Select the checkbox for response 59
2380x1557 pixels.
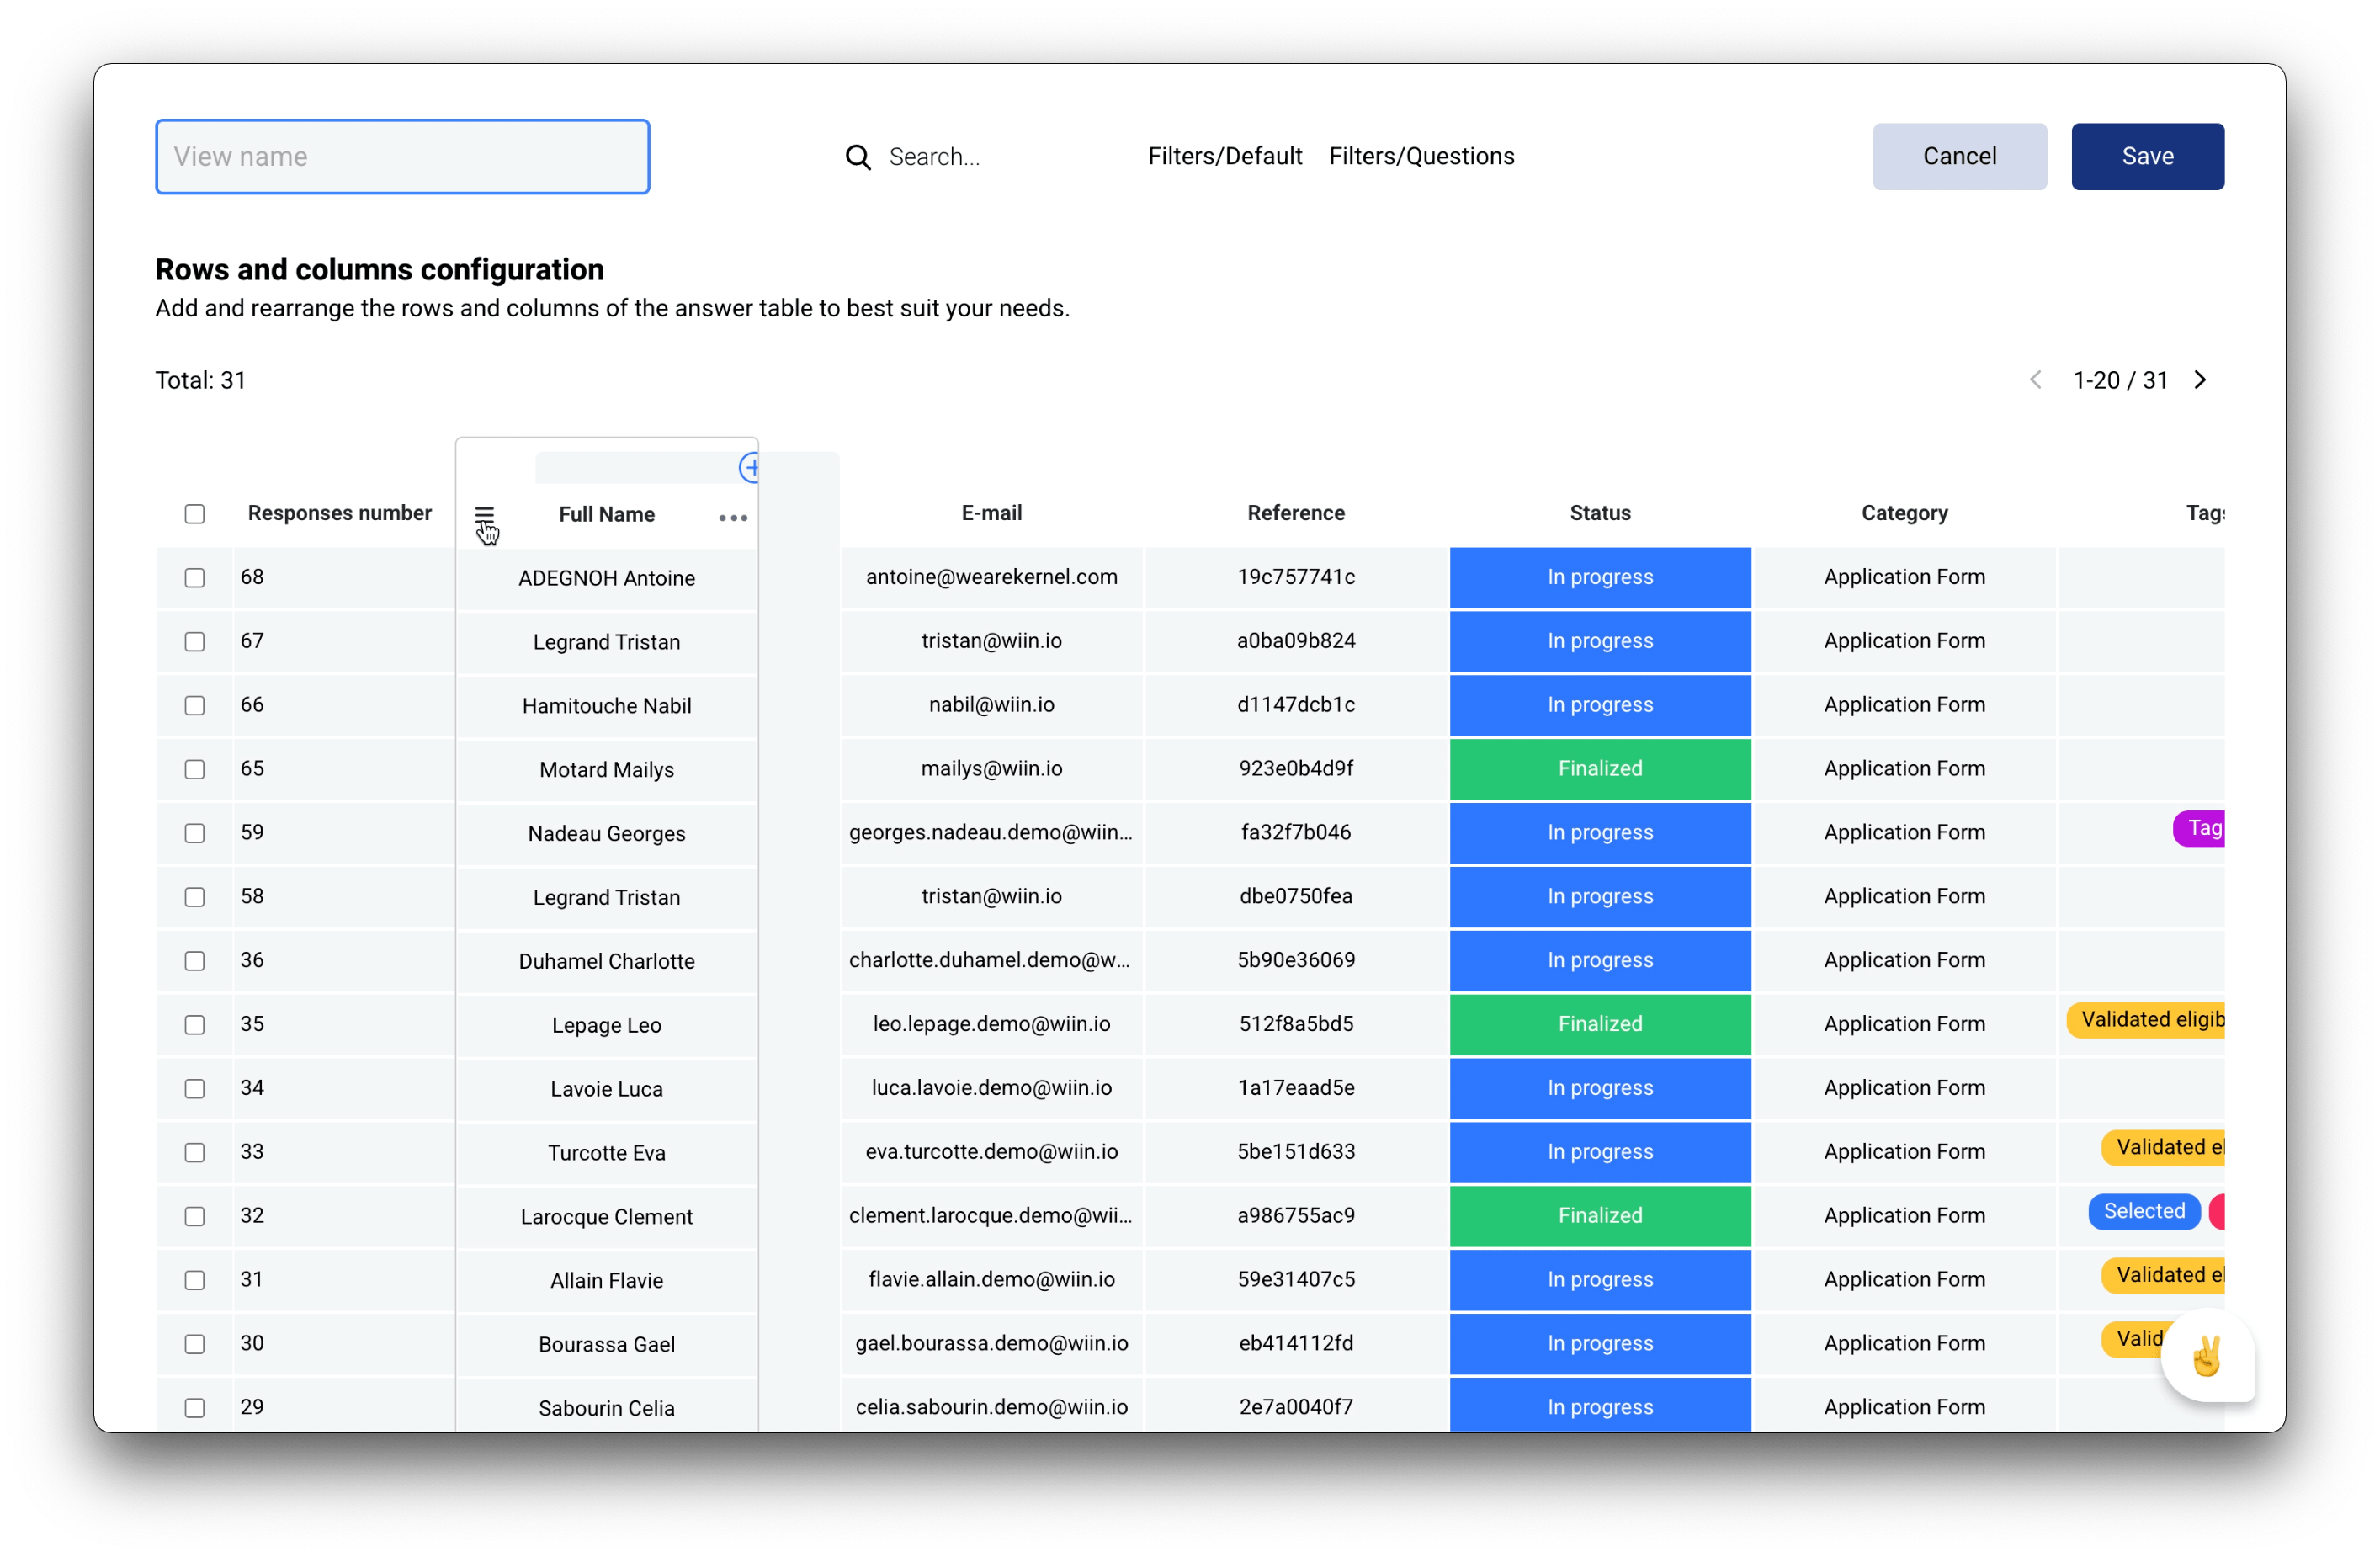195,833
